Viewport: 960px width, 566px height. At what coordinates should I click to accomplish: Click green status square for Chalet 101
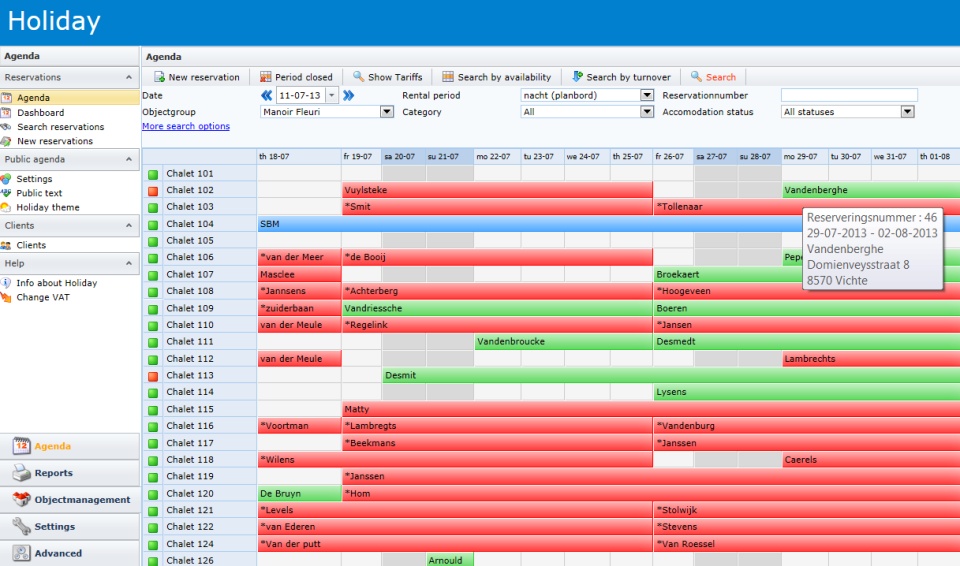coord(153,174)
